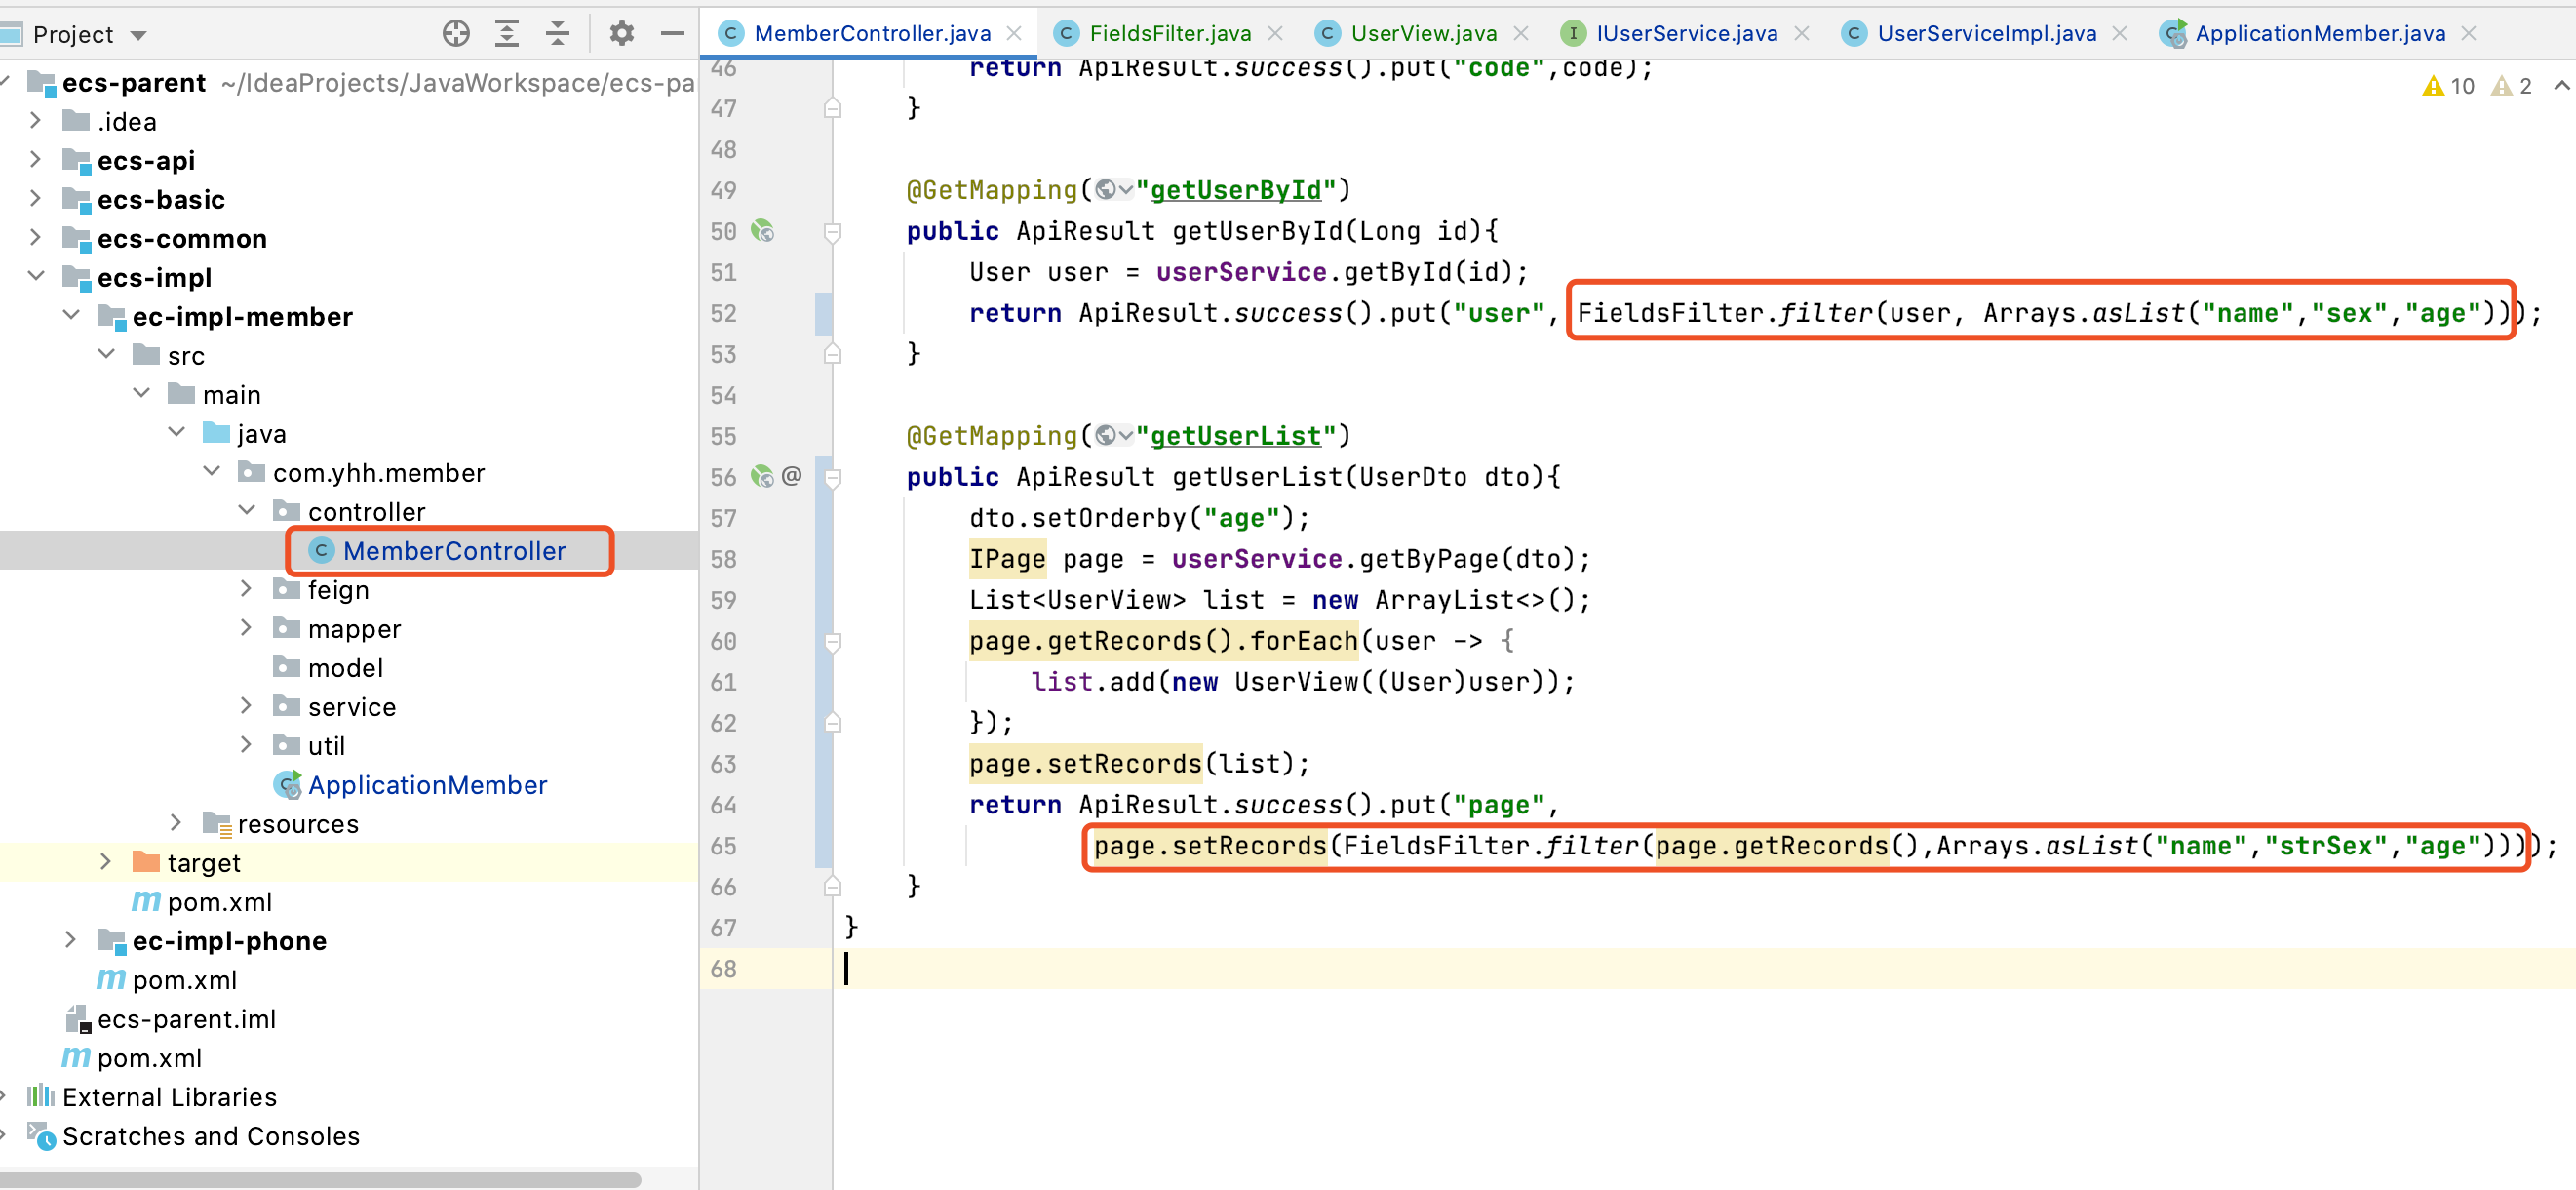The width and height of the screenshot is (2576, 1190).
Task: Close the UserView.java tab
Action: click(1521, 34)
